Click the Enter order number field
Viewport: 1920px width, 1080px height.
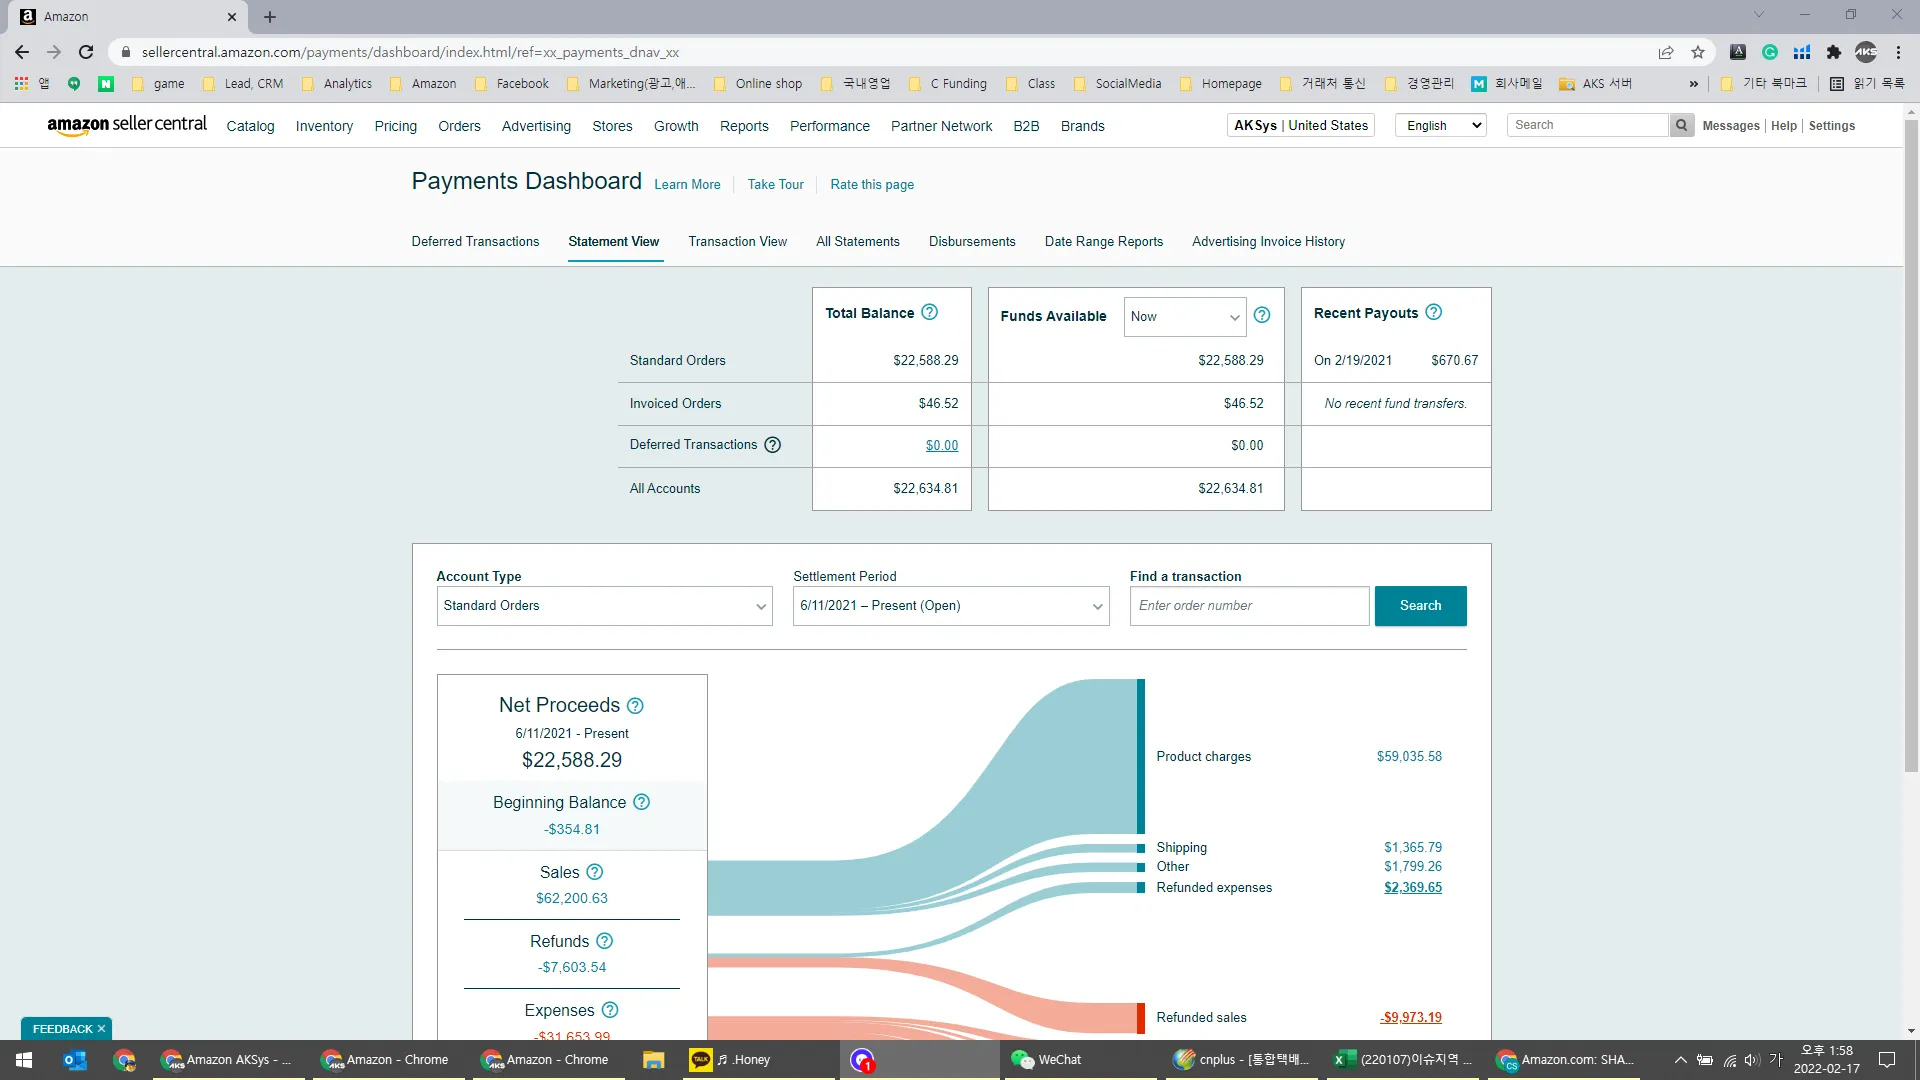(x=1248, y=606)
